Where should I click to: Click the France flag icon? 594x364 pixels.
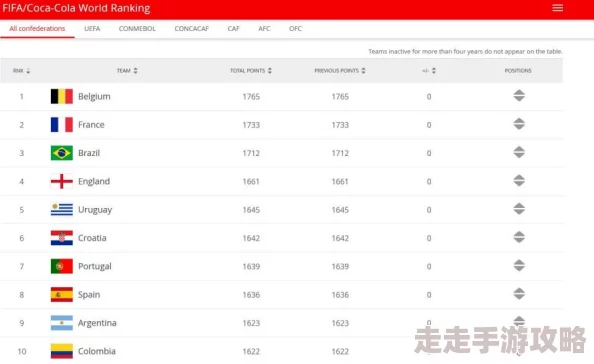coord(62,125)
